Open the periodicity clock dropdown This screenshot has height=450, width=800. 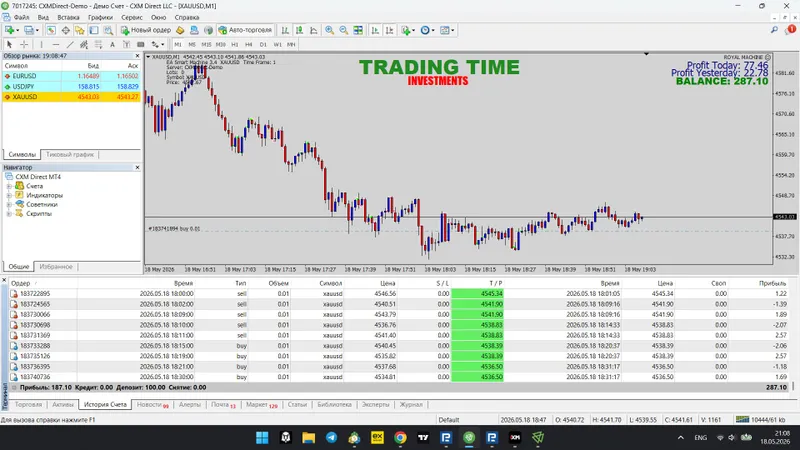coord(427,31)
